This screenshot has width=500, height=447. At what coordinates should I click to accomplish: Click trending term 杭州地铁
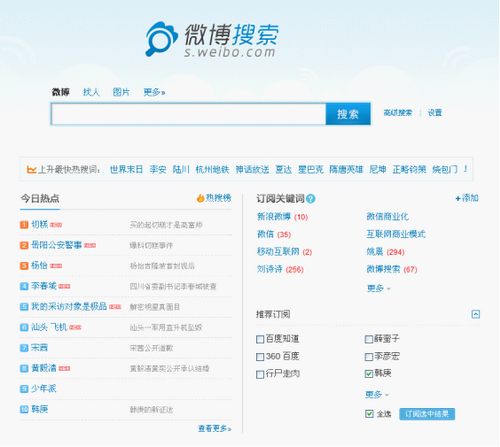click(x=212, y=169)
